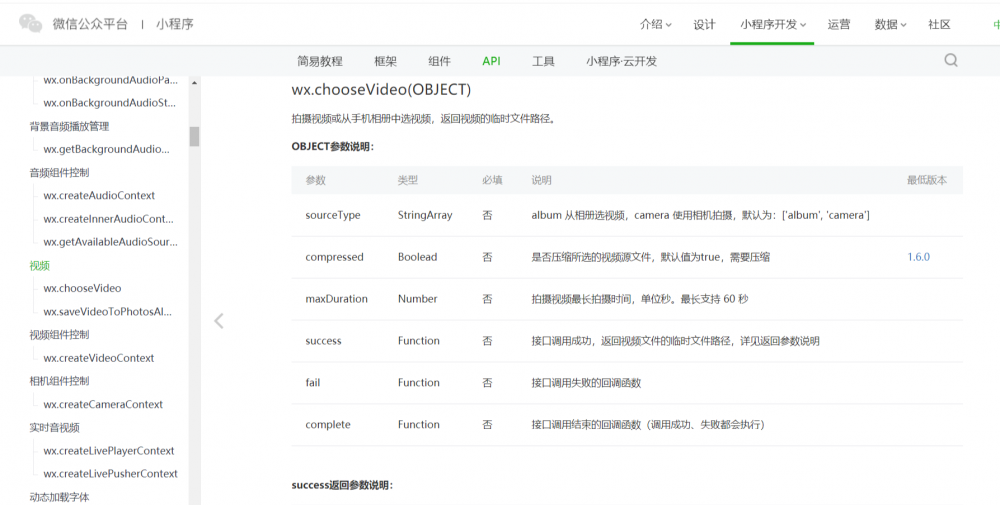Screen dimensions: 1000x505
Task: Click the fail parameter cell
Action: coord(312,383)
